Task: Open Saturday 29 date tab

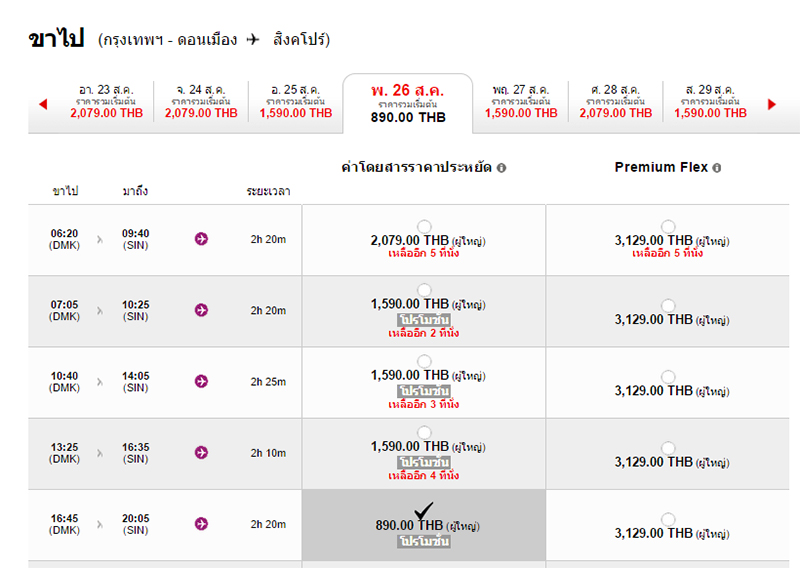Action: [710, 101]
